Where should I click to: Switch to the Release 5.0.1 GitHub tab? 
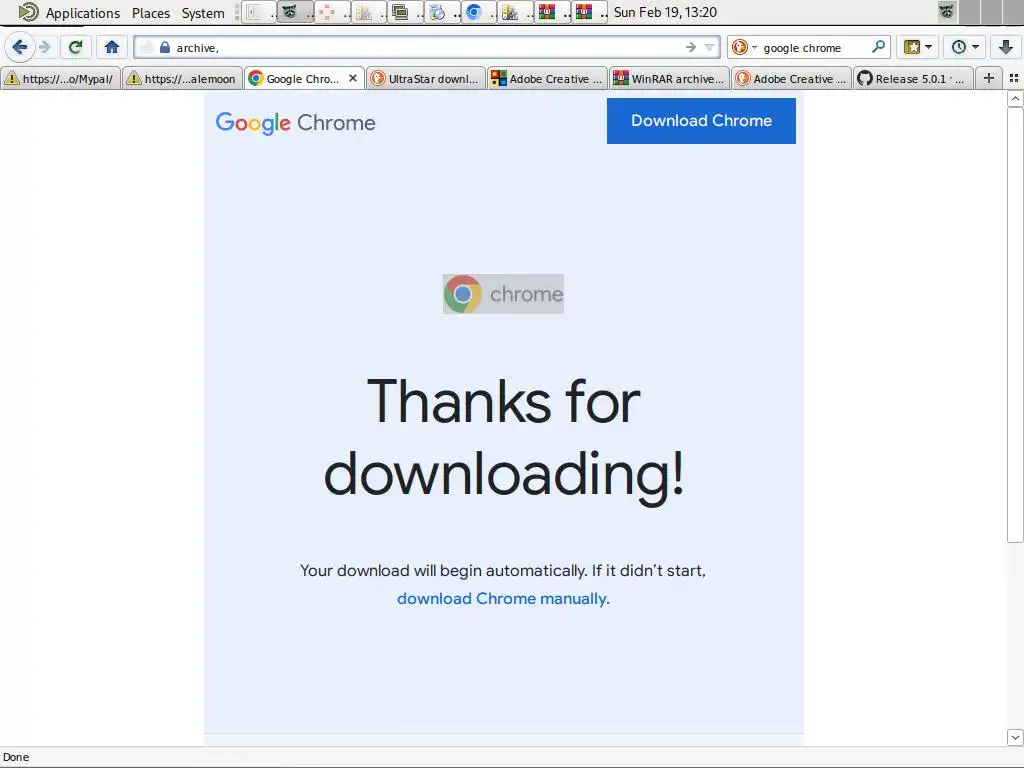coord(913,78)
